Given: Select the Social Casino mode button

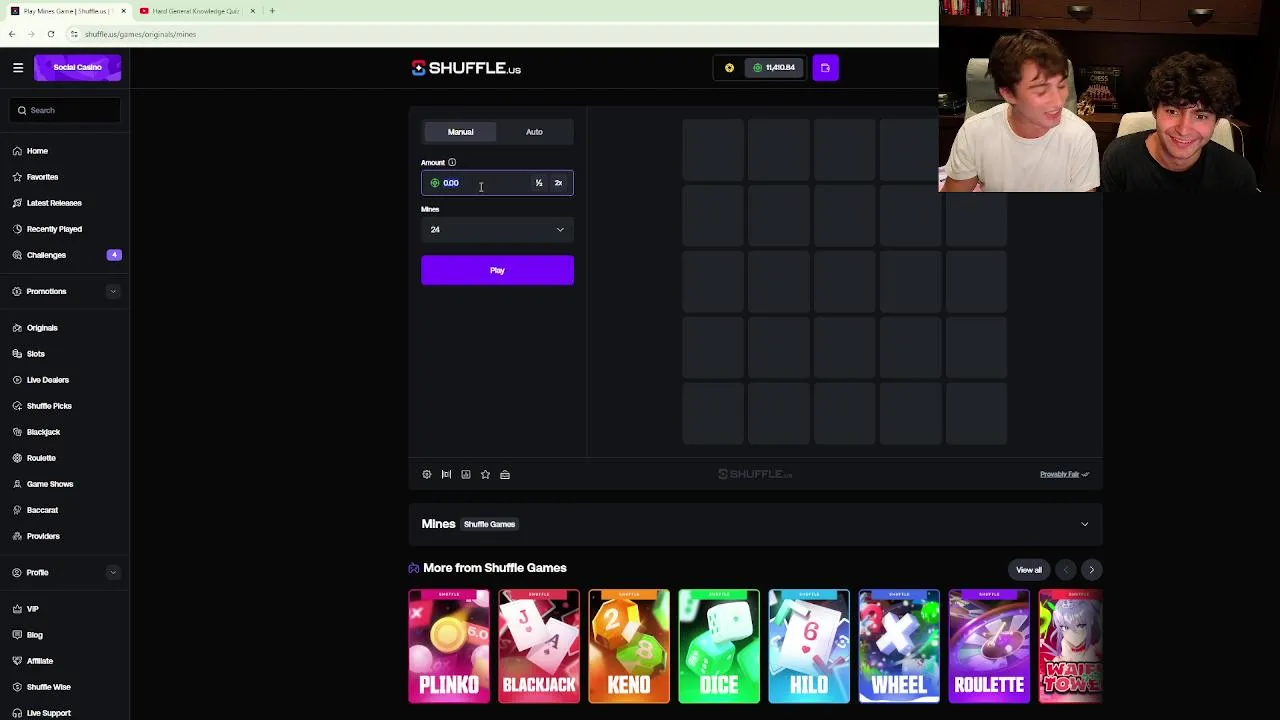Looking at the screenshot, I should point(77,67).
